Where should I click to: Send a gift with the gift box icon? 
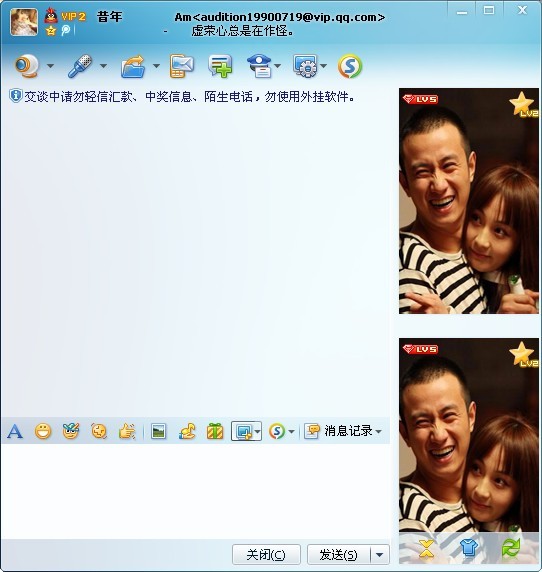(x=215, y=431)
